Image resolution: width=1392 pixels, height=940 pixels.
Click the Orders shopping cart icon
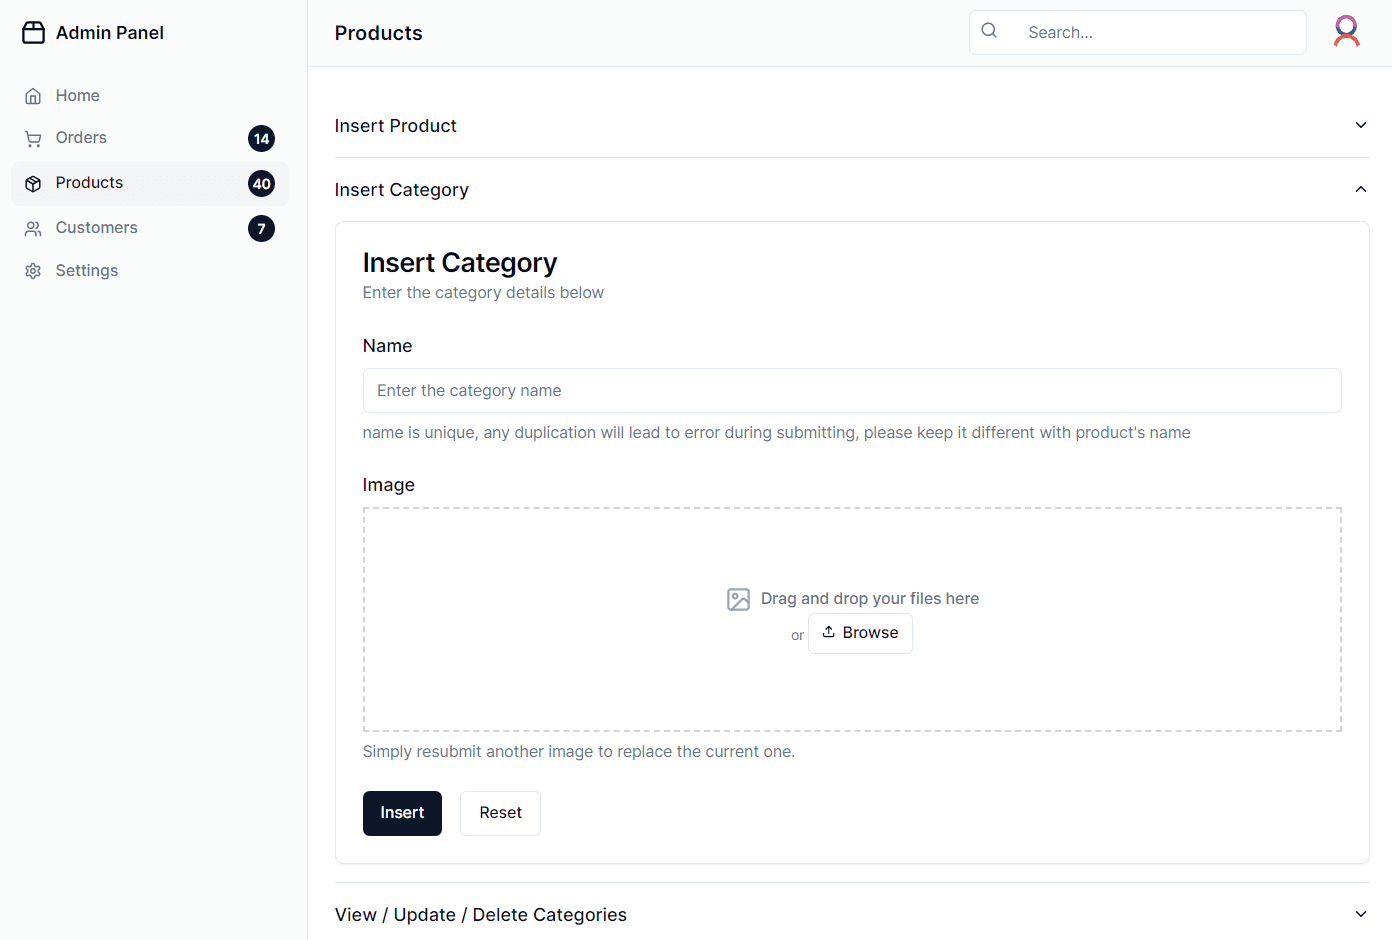[33, 139]
